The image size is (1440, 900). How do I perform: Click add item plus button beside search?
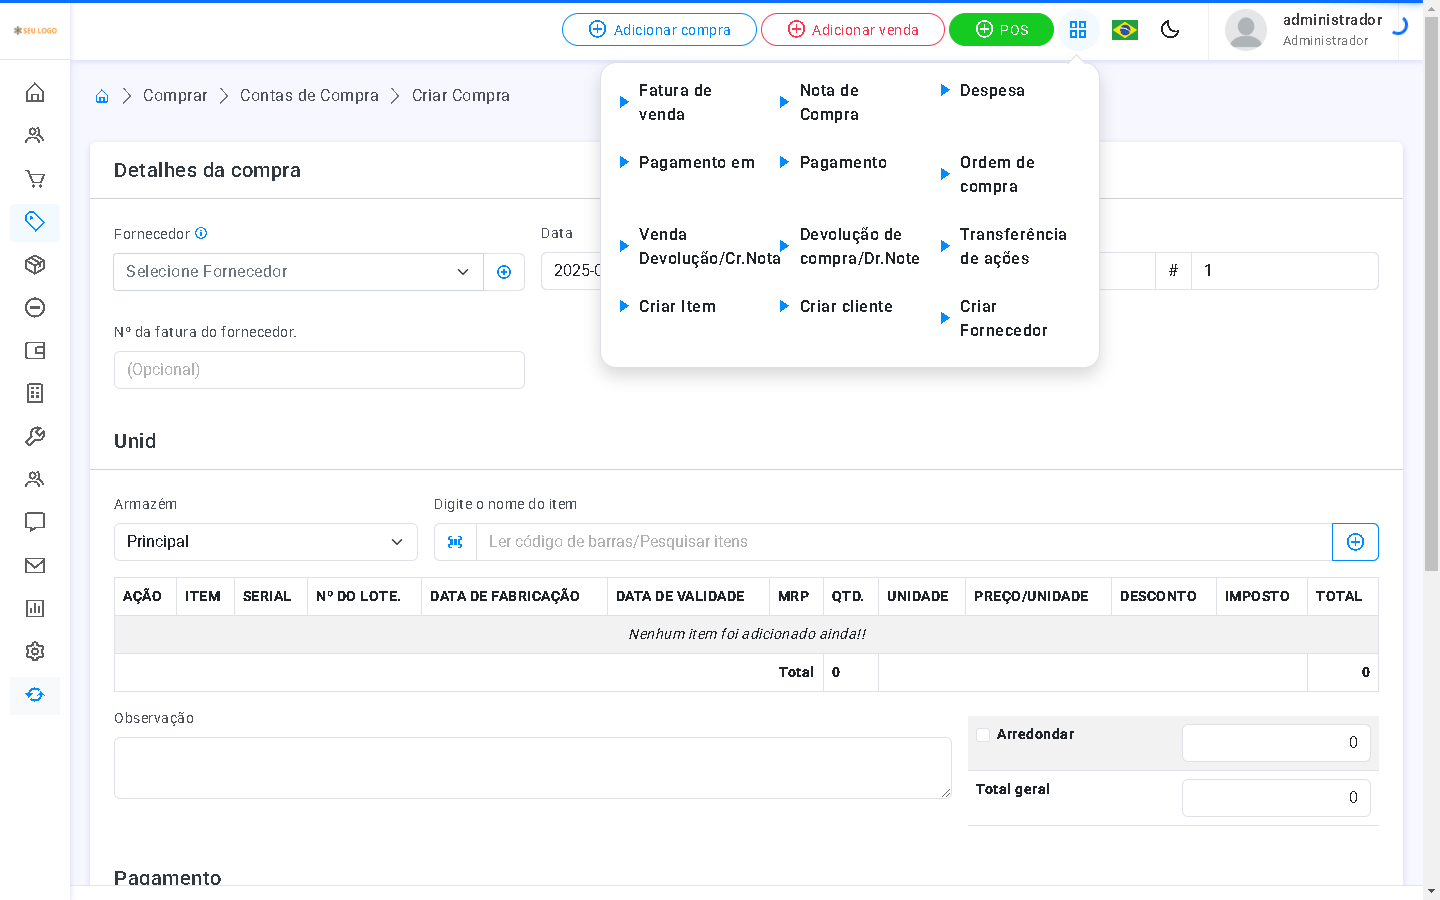(1355, 542)
